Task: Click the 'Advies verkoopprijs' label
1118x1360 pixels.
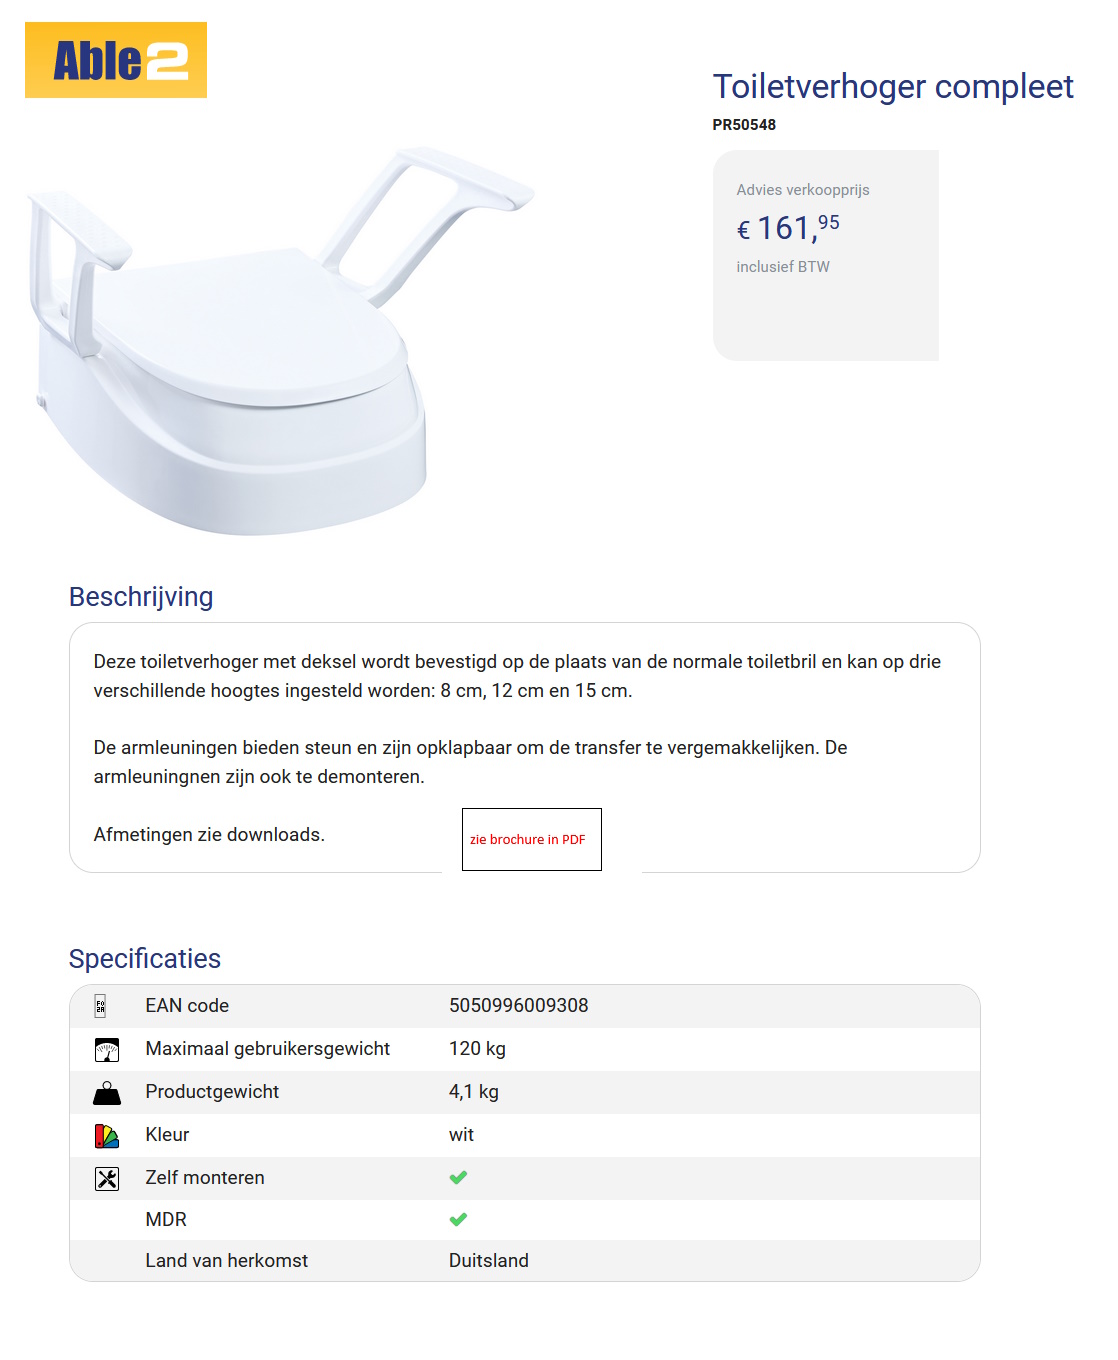Action: pos(803,190)
